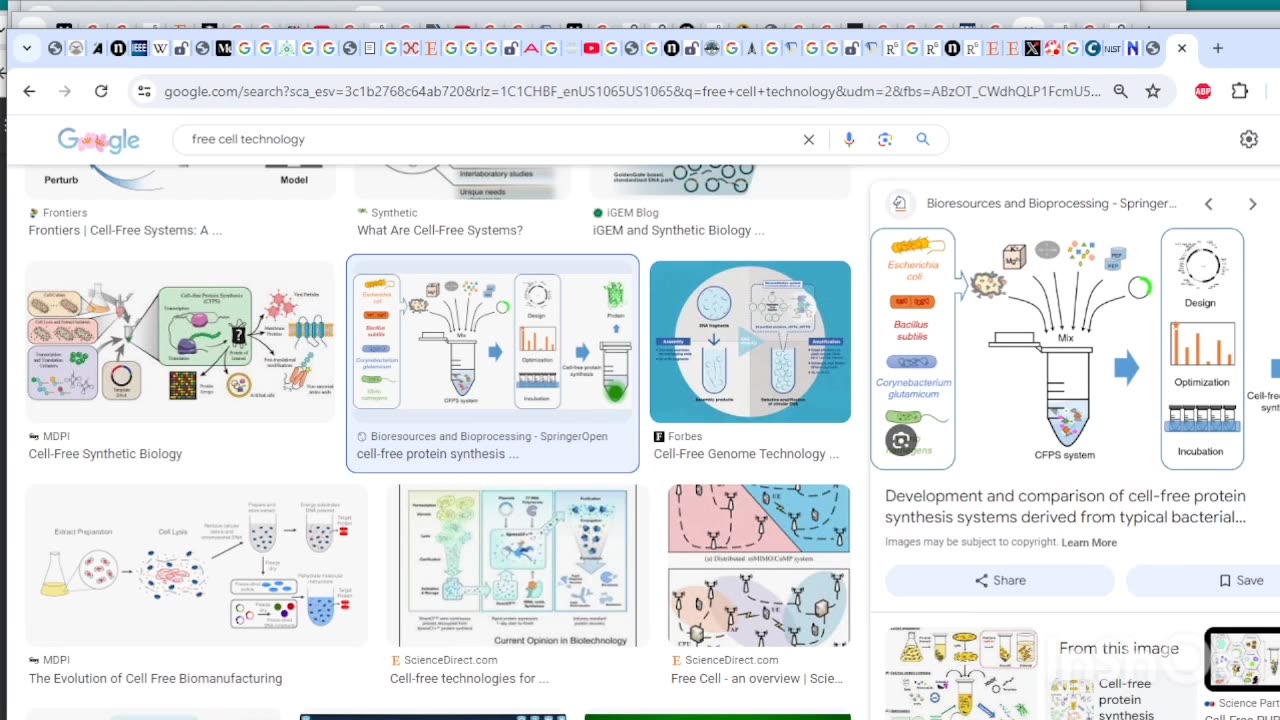The width and height of the screenshot is (1280, 720).
Task: Close the current active tab
Action: 1182,48
